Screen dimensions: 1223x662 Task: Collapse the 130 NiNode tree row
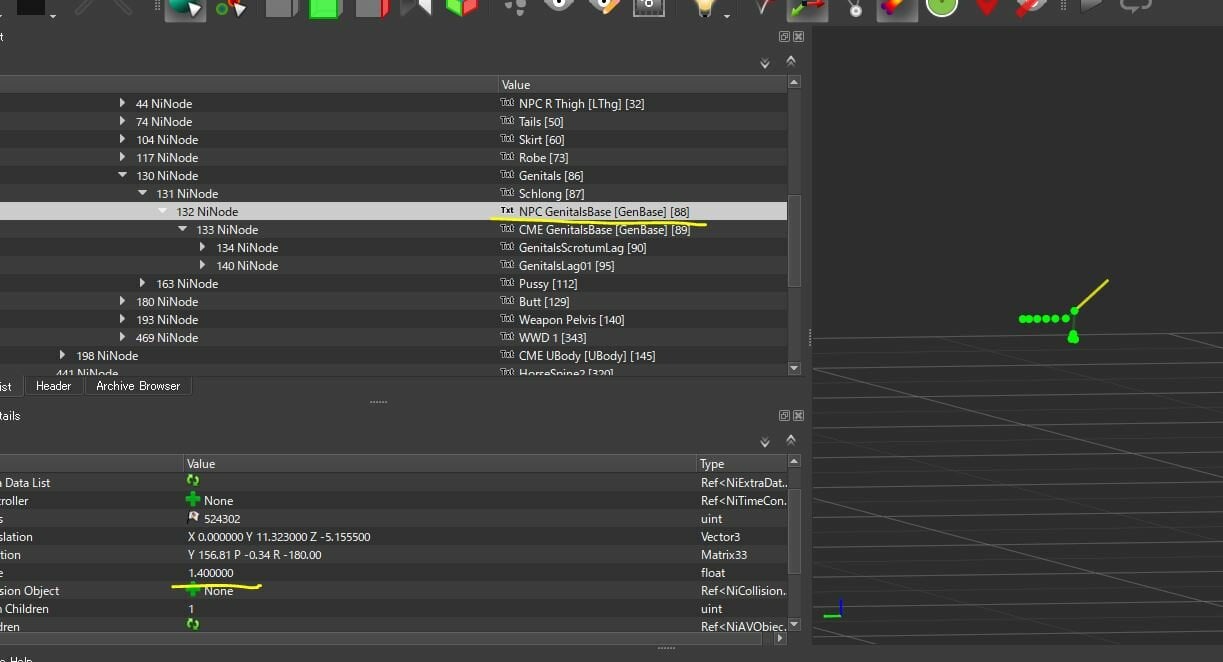[123, 175]
